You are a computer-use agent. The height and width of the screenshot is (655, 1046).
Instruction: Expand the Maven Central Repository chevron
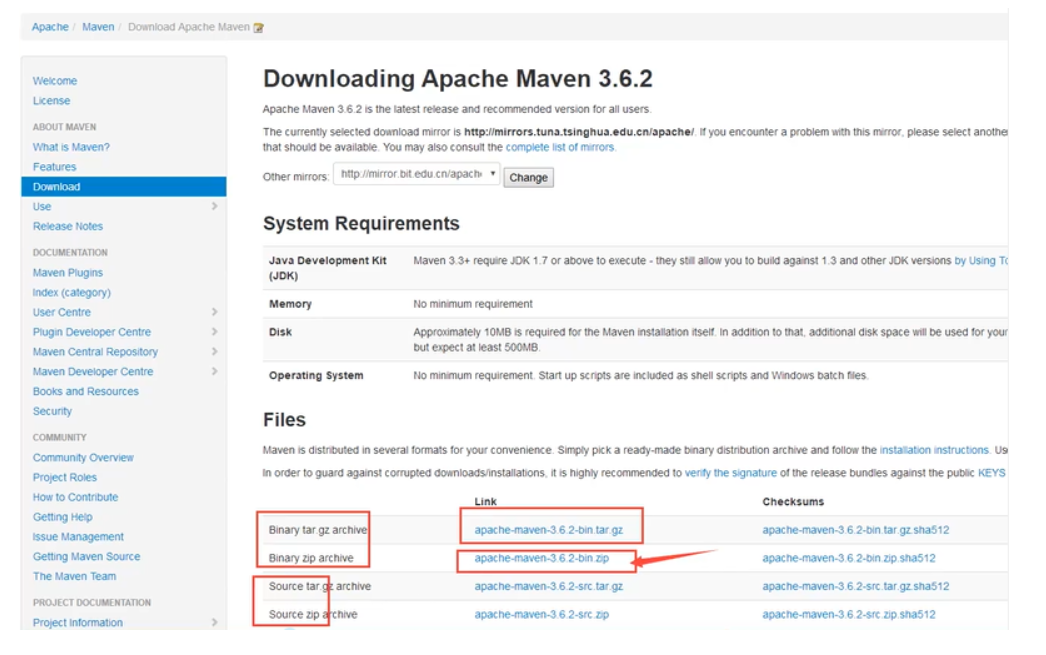tap(214, 352)
